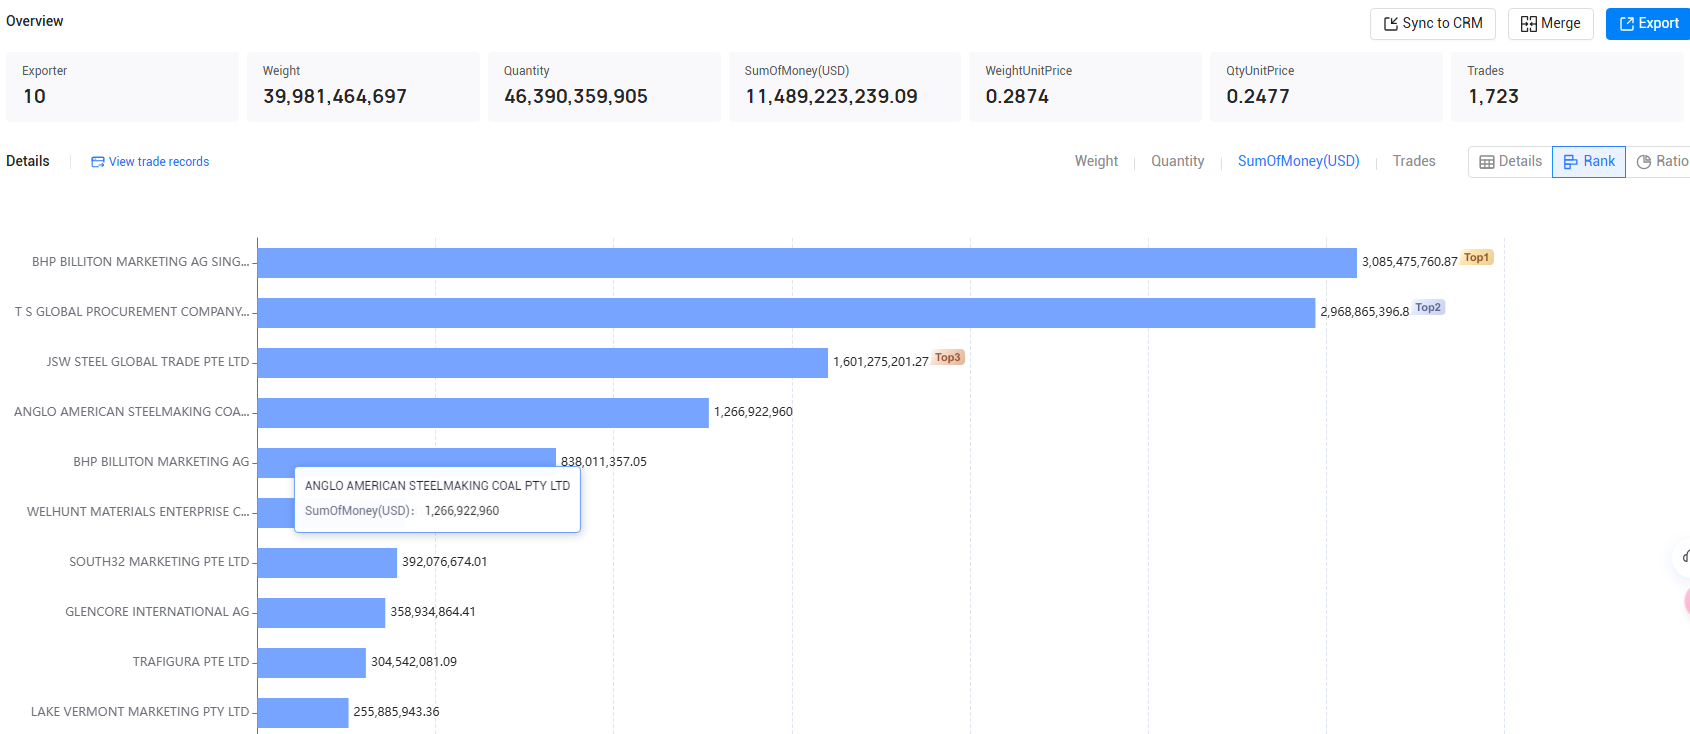Screen dimensions: 1690x734
Task: Click the Anglo American Steelmaking Coal bar
Action: [x=483, y=413]
